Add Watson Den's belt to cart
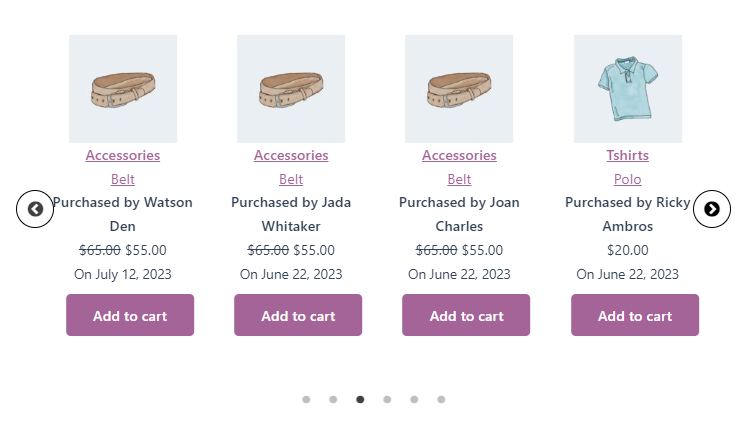747x424 pixels. coord(130,315)
